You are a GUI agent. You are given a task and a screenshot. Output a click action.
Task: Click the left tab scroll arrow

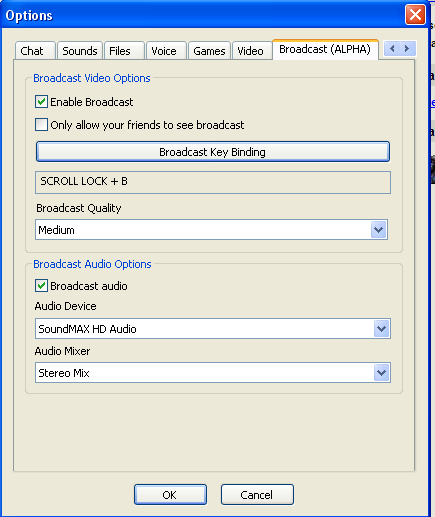392,49
